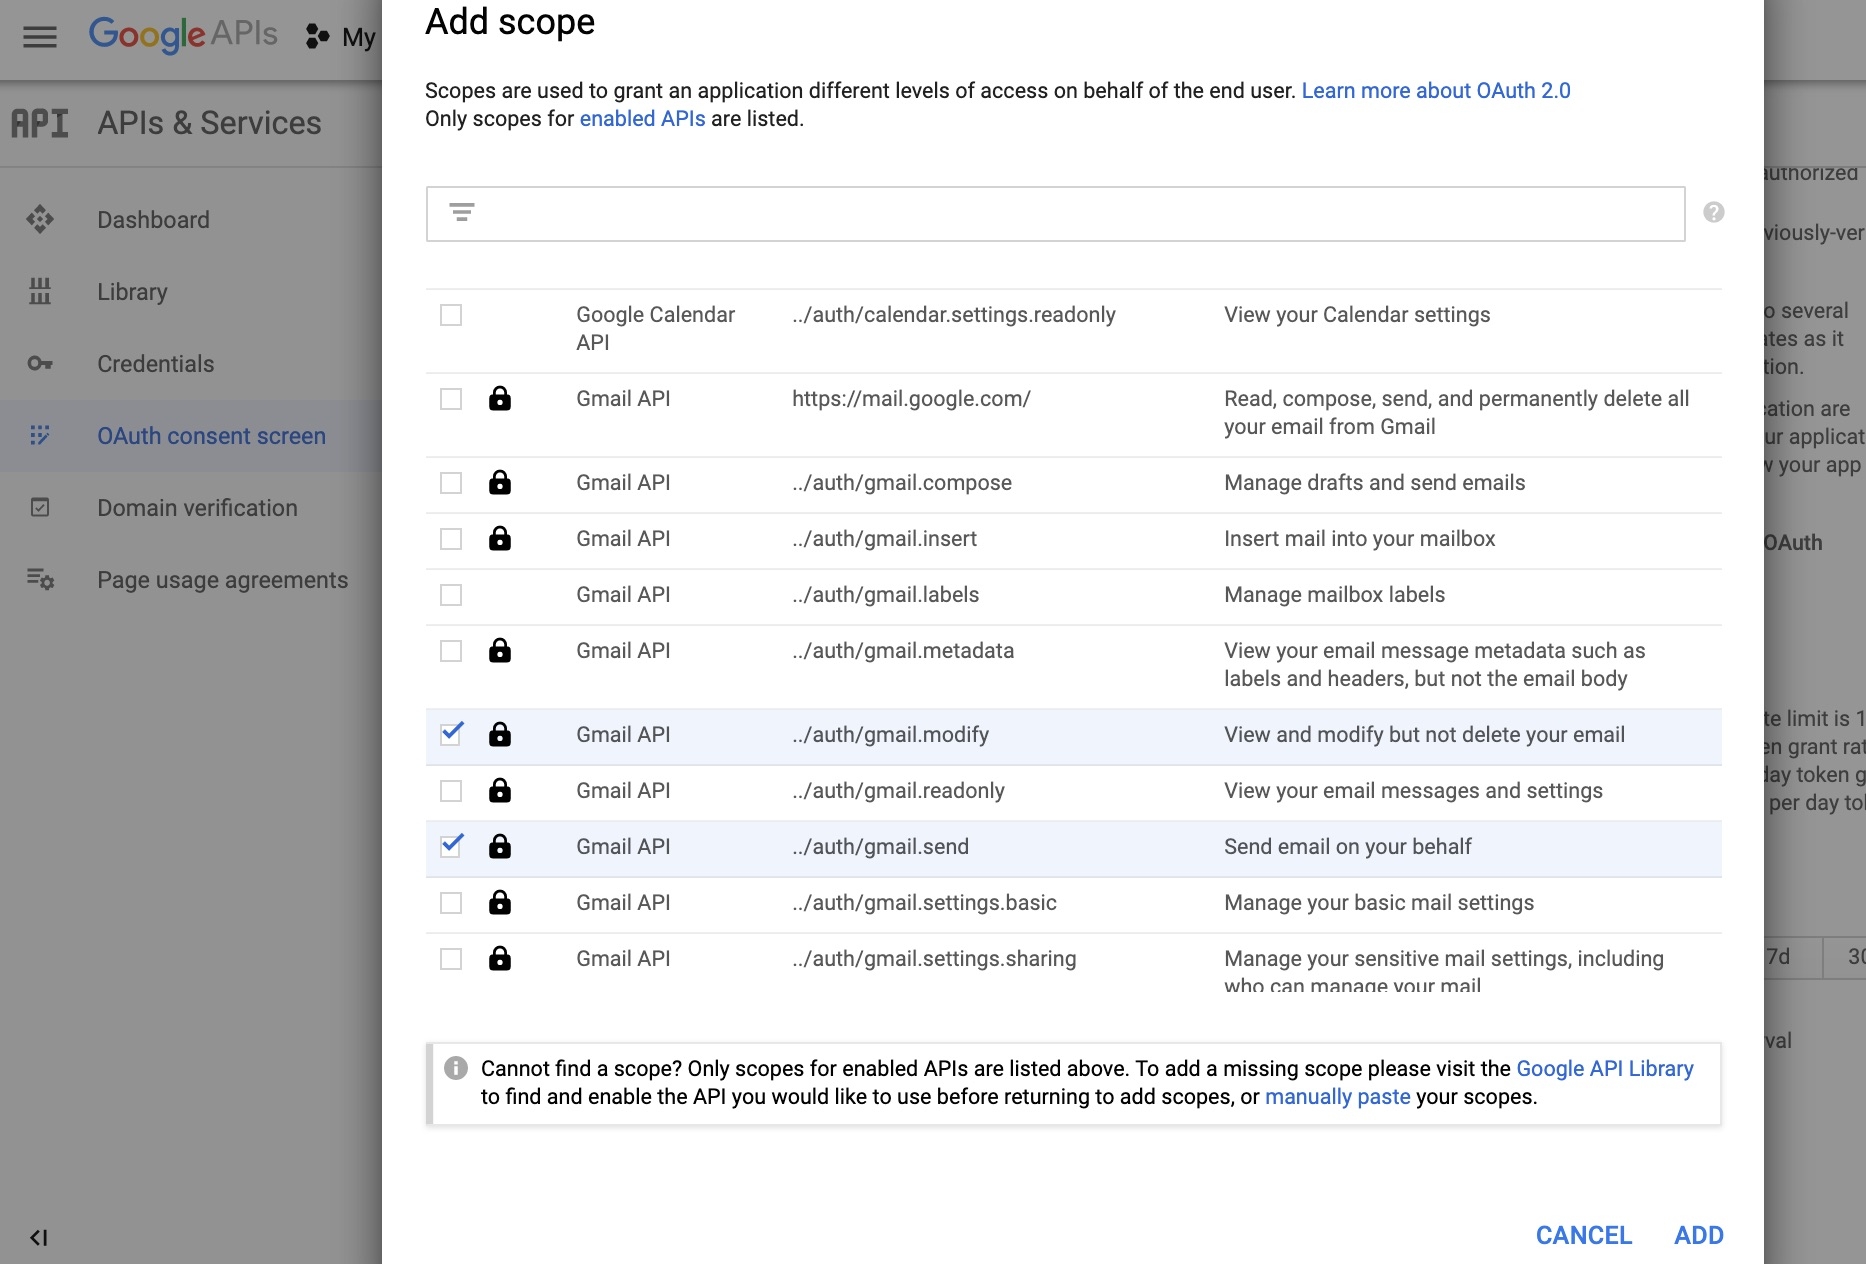Click the Dashboard sidebar icon
This screenshot has width=1866, height=1264.
pyautogui.click(x=40, y=220)
